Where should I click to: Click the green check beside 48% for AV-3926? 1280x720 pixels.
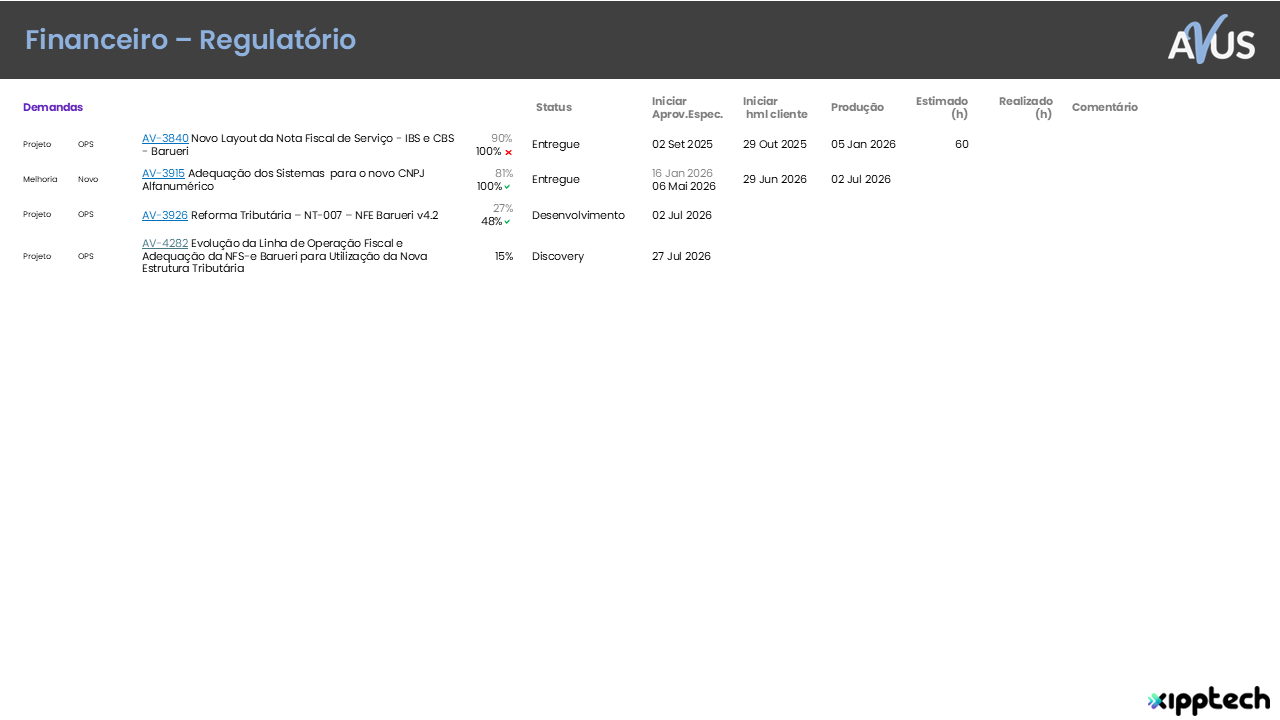point(507,222)
